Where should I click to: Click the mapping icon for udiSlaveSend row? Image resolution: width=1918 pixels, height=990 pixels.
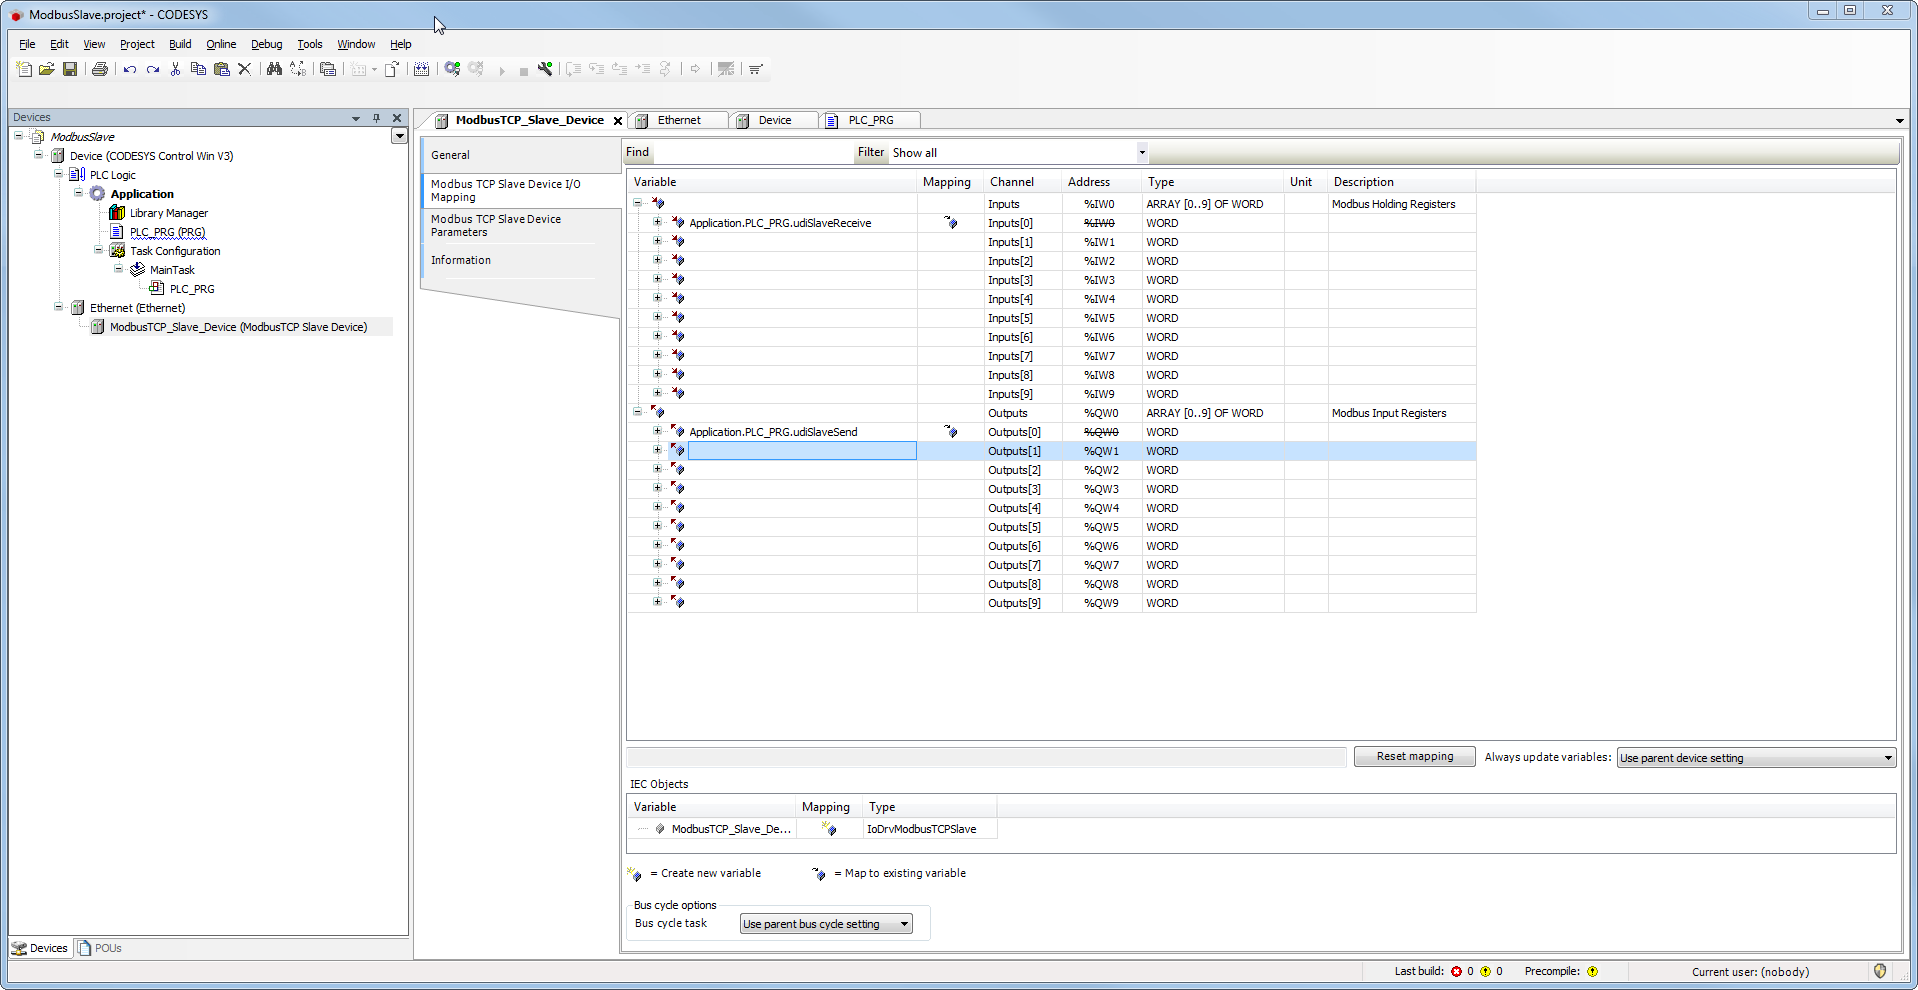950,432
